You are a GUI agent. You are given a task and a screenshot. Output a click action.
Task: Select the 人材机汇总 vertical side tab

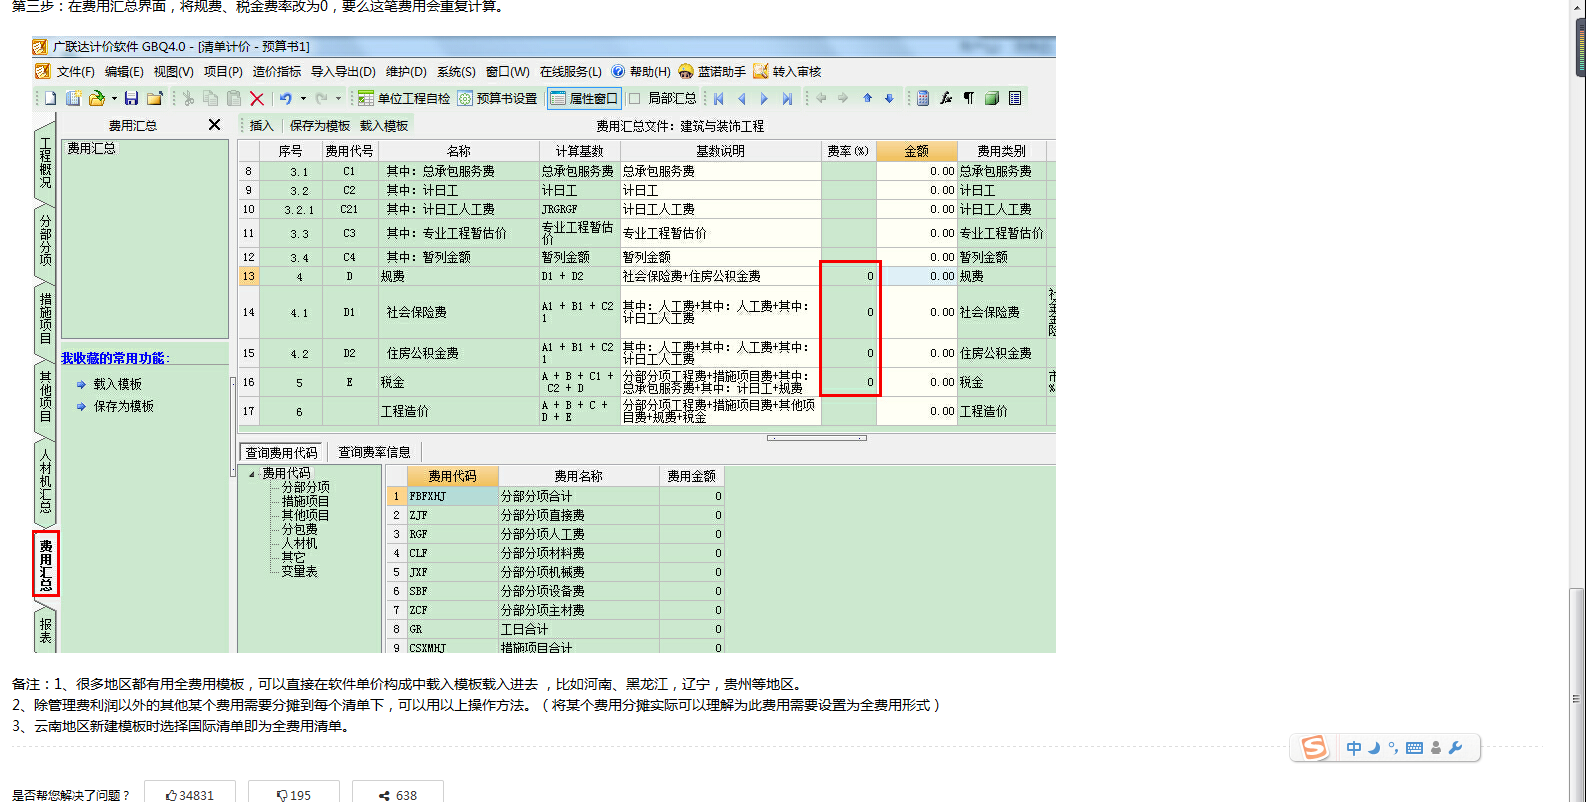[45, 481]
